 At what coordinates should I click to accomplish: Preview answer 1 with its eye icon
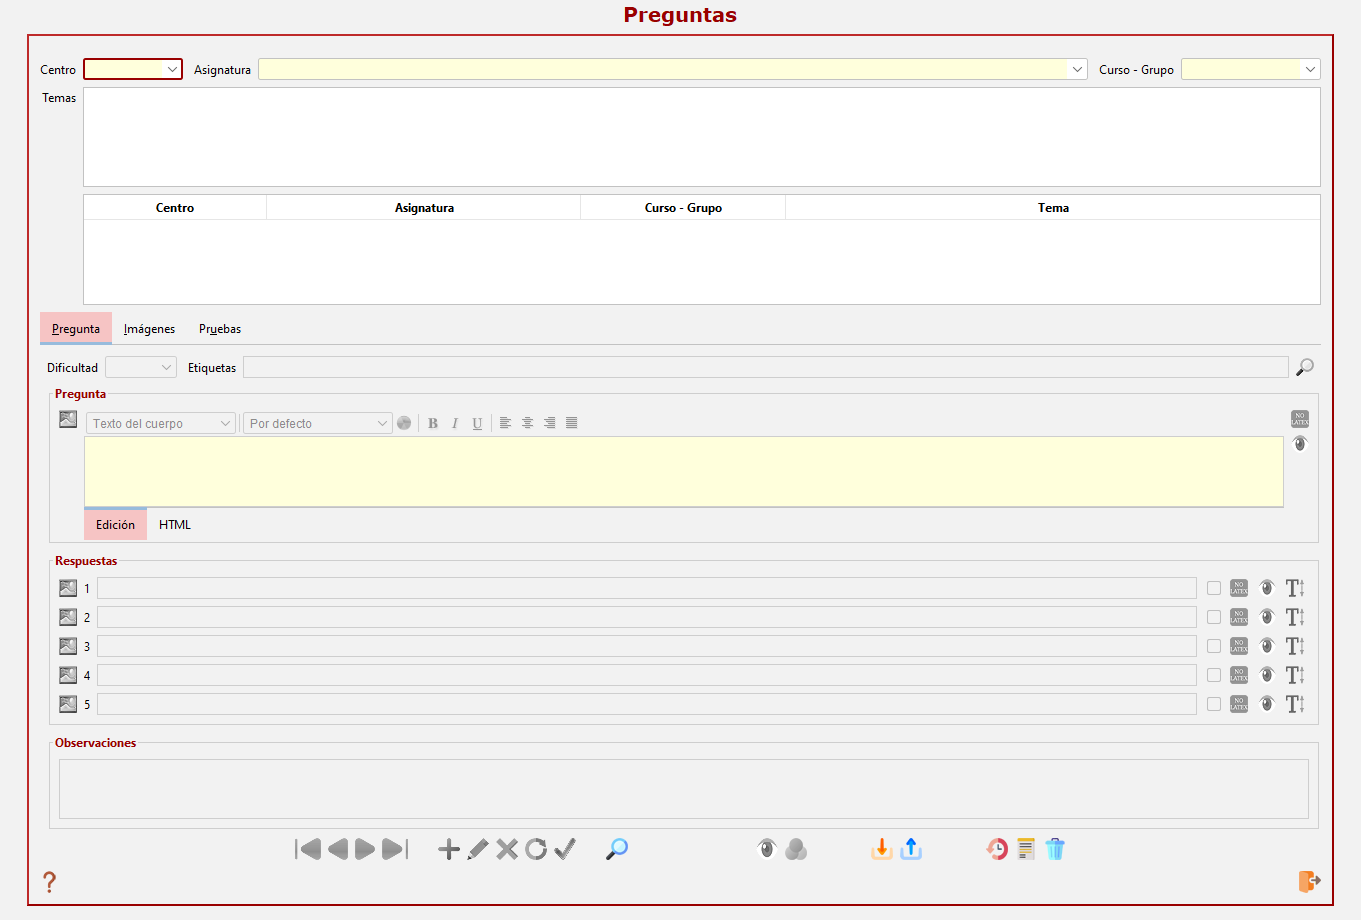point(1267,588)
